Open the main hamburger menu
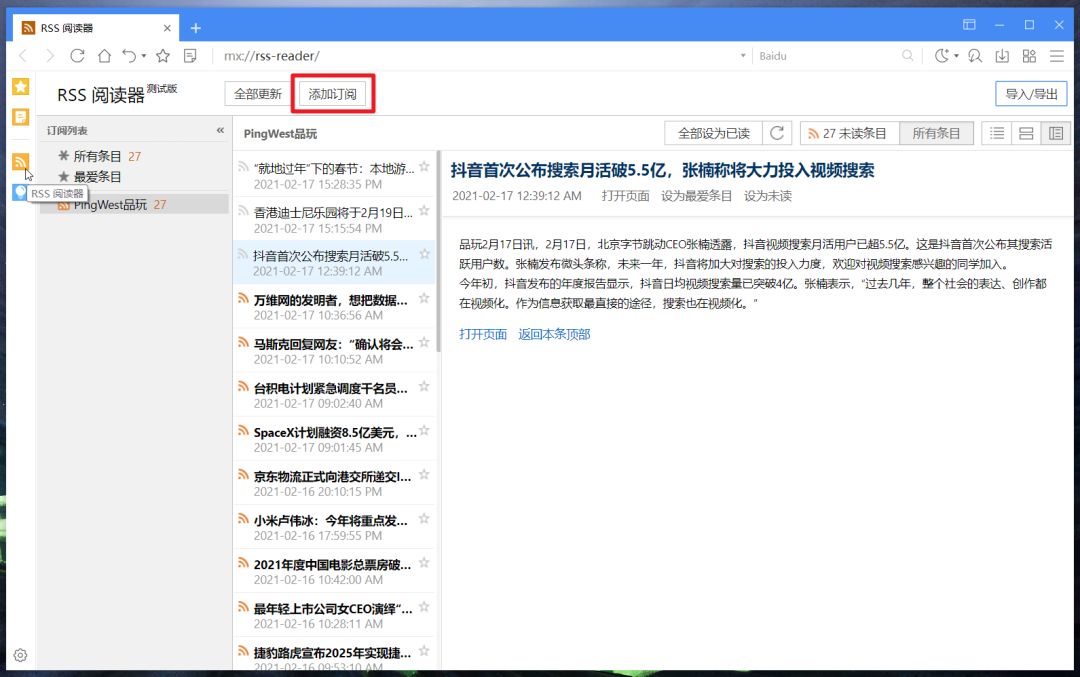Image resolution: width=1080 pixels, height=677 pixels. 1057,56
